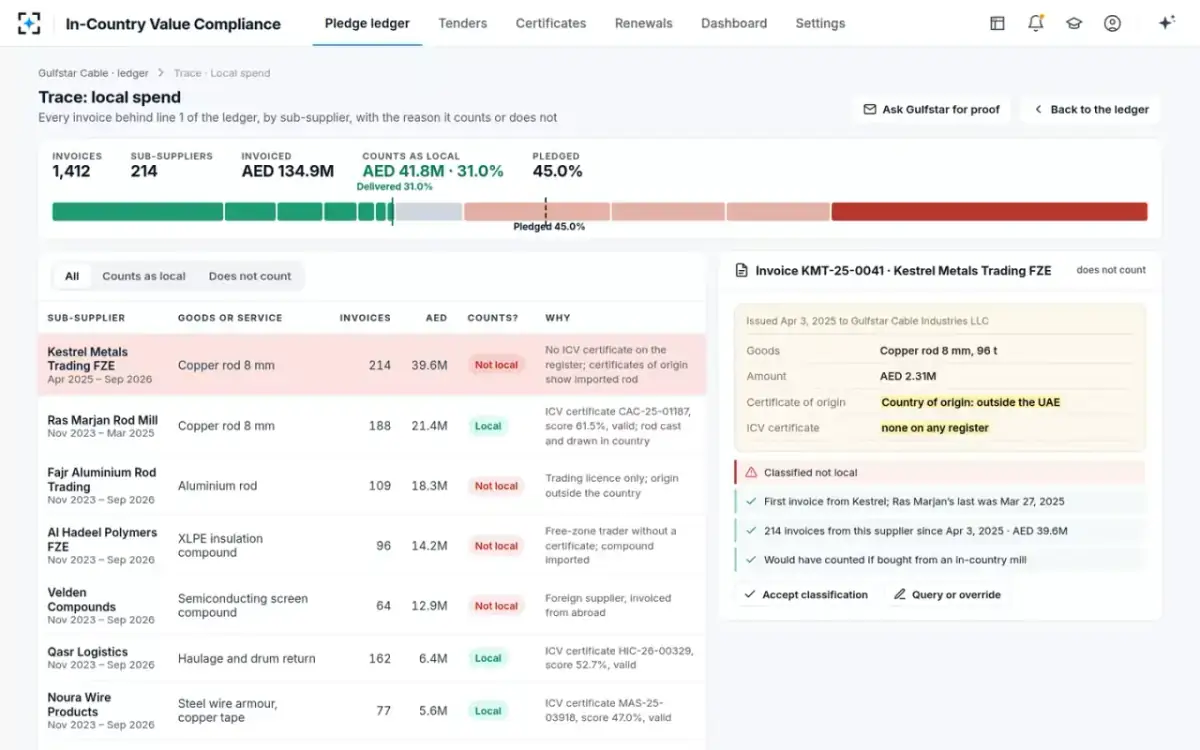The height and width of the screenshot is (750, 1200).
Task: Open Gulfstar Cable · ledger breadcrumb
Action: (x=93, y=73)
